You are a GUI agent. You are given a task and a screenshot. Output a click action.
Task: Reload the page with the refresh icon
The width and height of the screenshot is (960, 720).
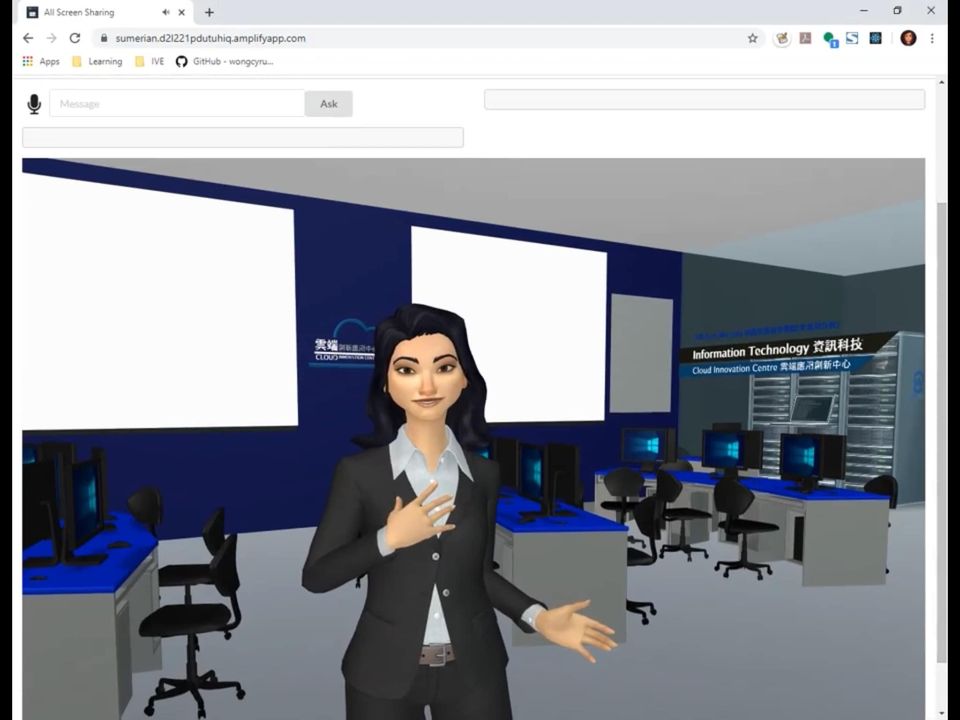75,38
